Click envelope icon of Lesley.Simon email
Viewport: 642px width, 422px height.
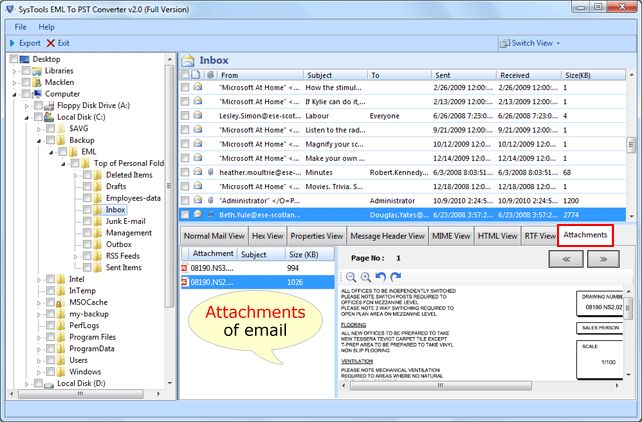click(198, 115)
